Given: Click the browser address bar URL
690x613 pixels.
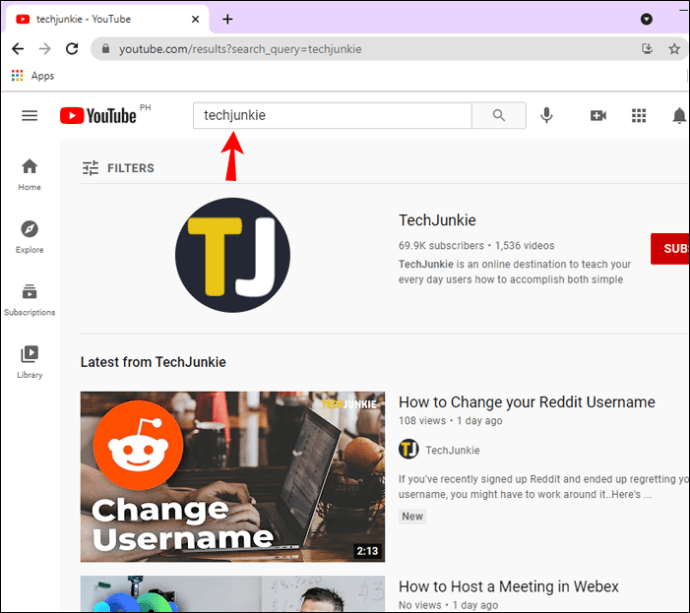Looking at the screenshot, I should click(x=240, y=49).
